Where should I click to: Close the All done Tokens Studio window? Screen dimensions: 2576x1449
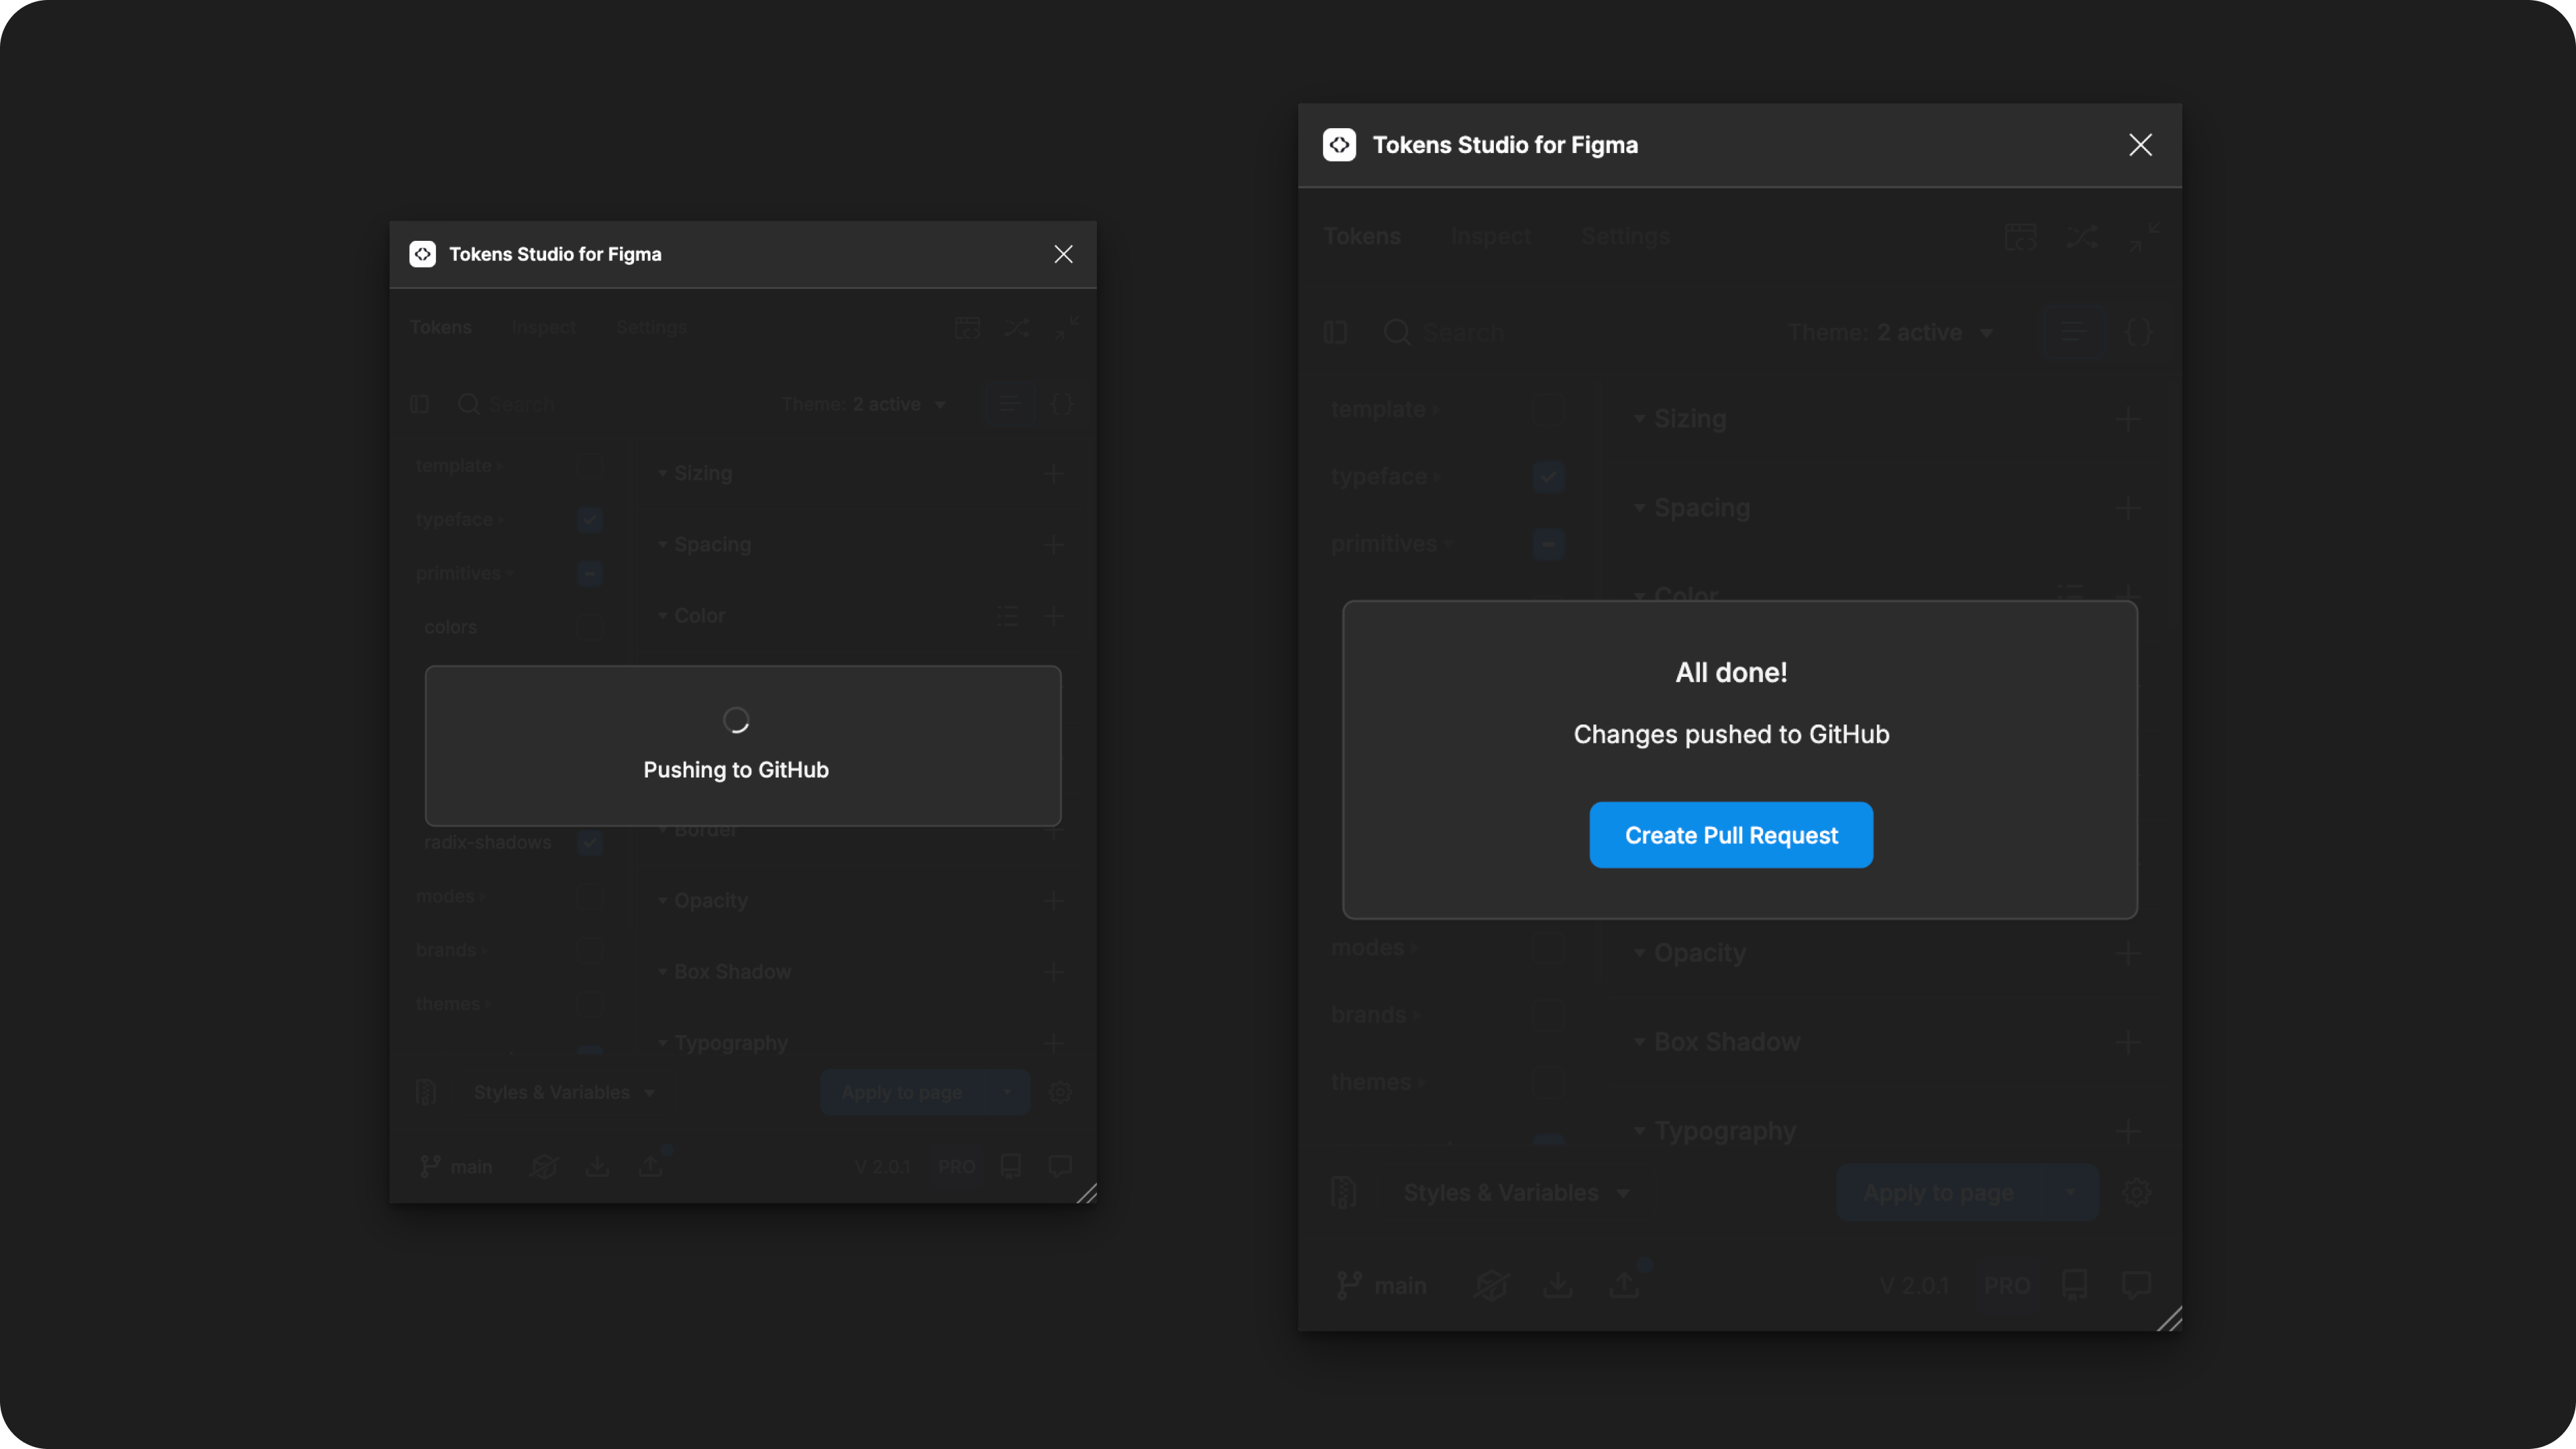2140,145
